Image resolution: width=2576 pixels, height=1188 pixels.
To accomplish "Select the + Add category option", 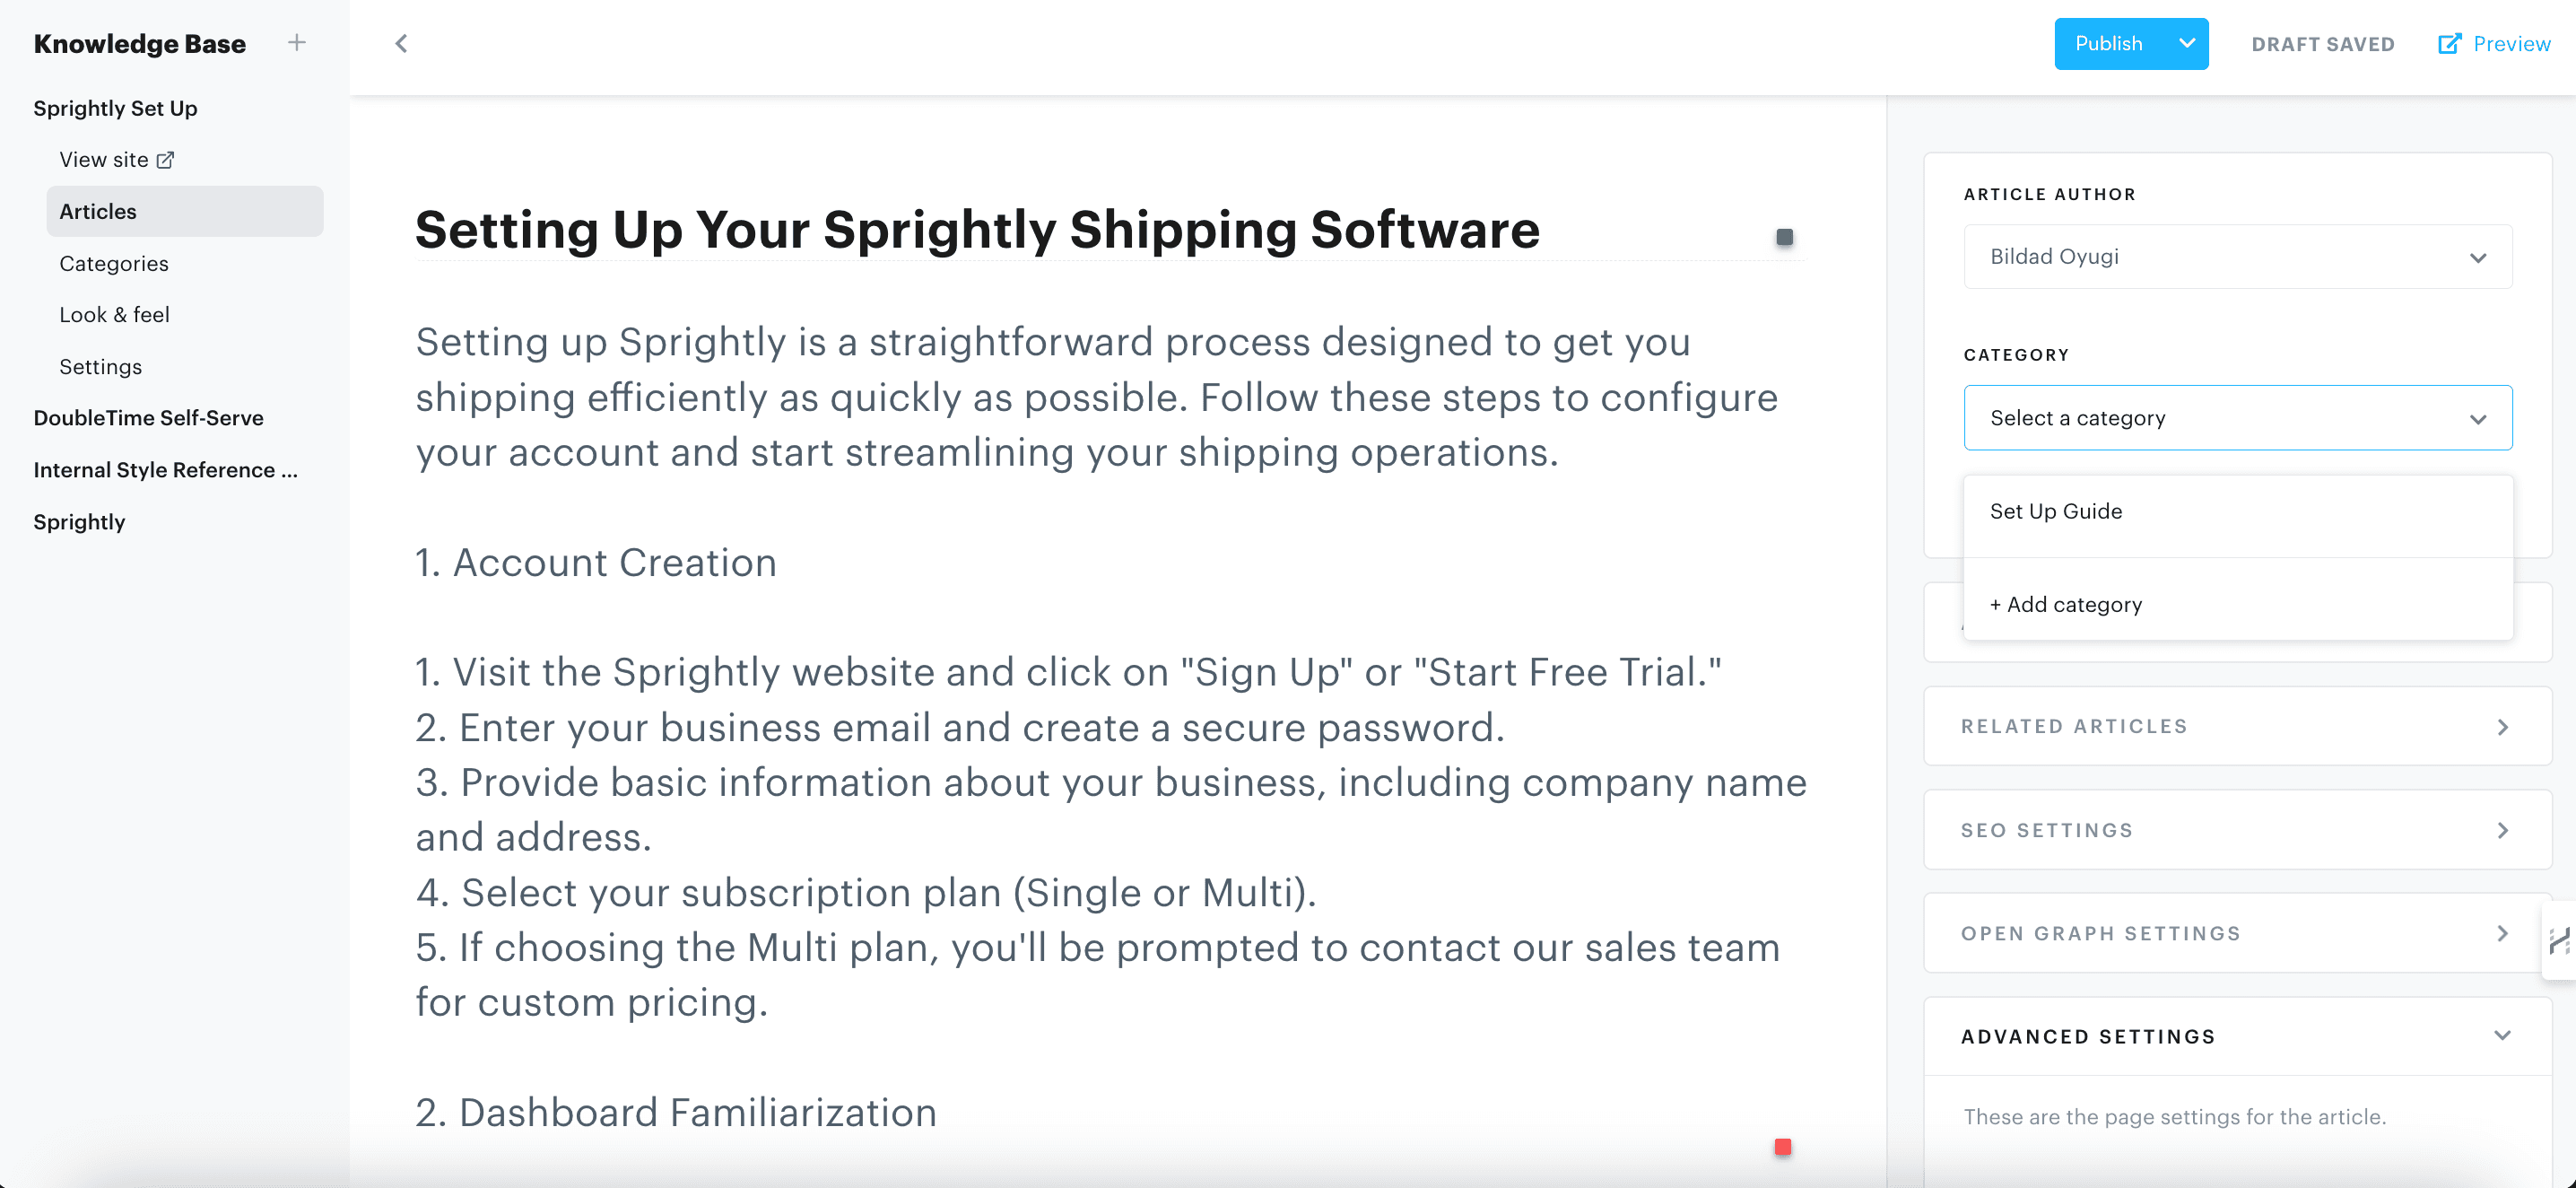I will (x=2066, y=604).
